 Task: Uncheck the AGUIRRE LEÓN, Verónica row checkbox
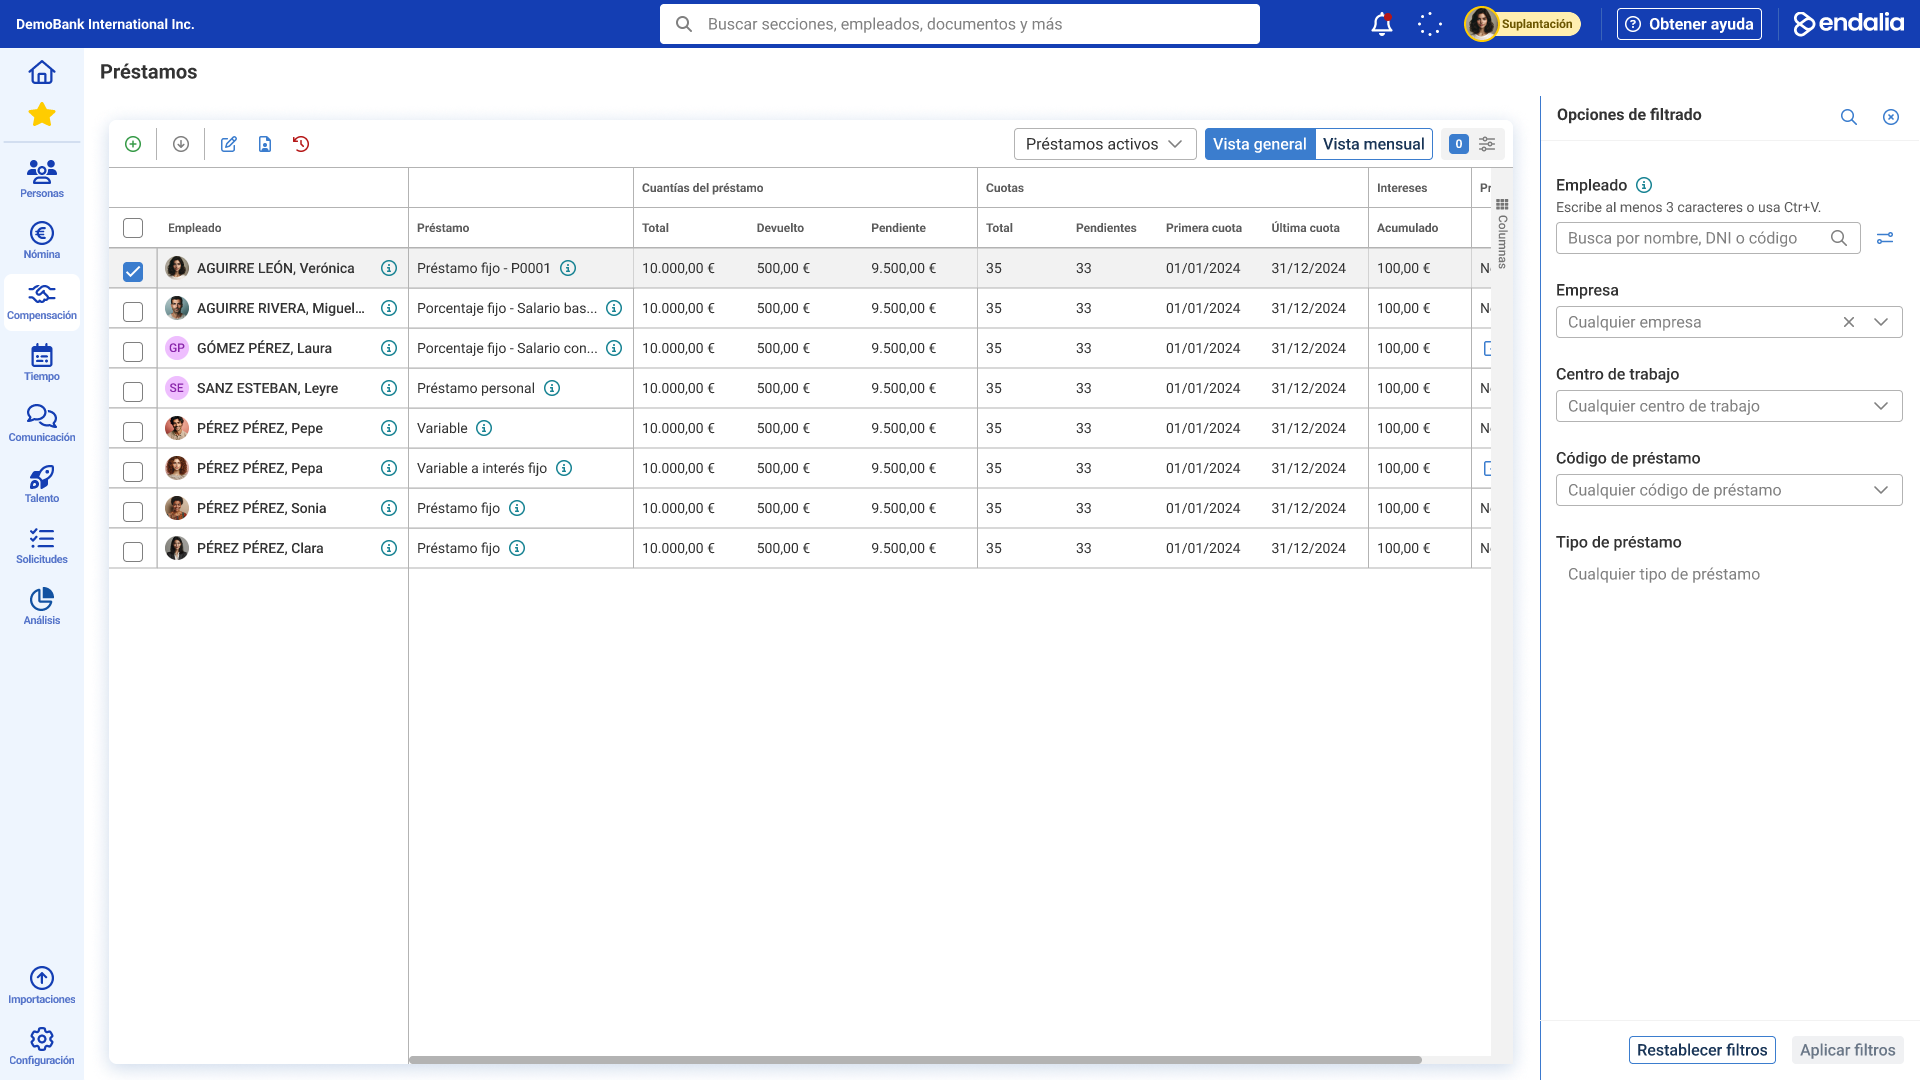(x=133, y=271)
